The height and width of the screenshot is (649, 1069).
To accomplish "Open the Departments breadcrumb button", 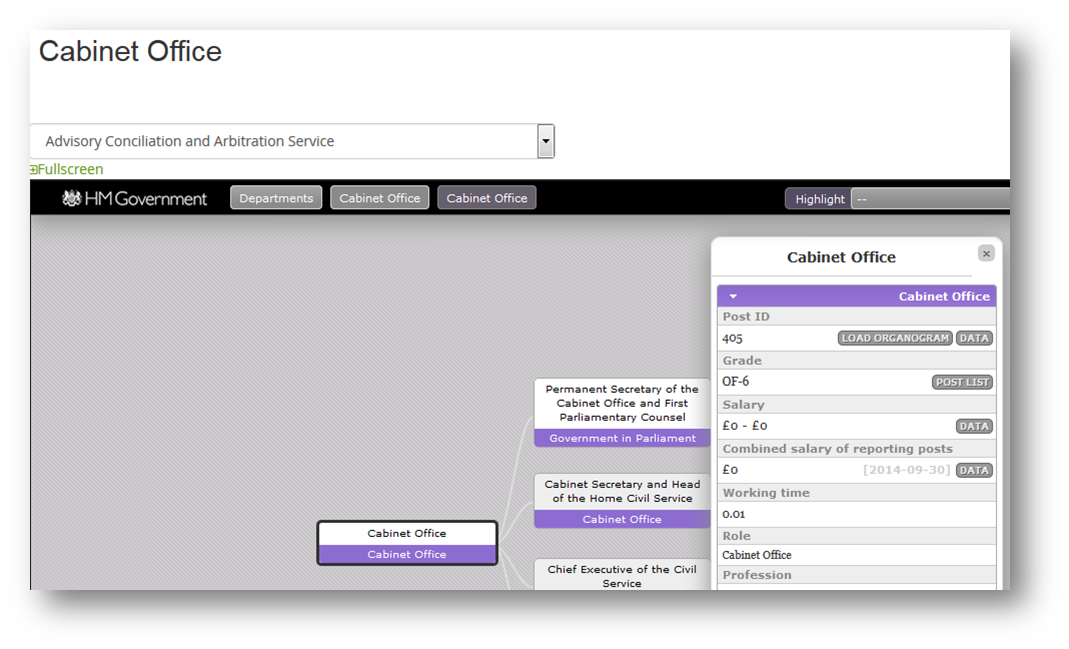I will tap(276, 198).
